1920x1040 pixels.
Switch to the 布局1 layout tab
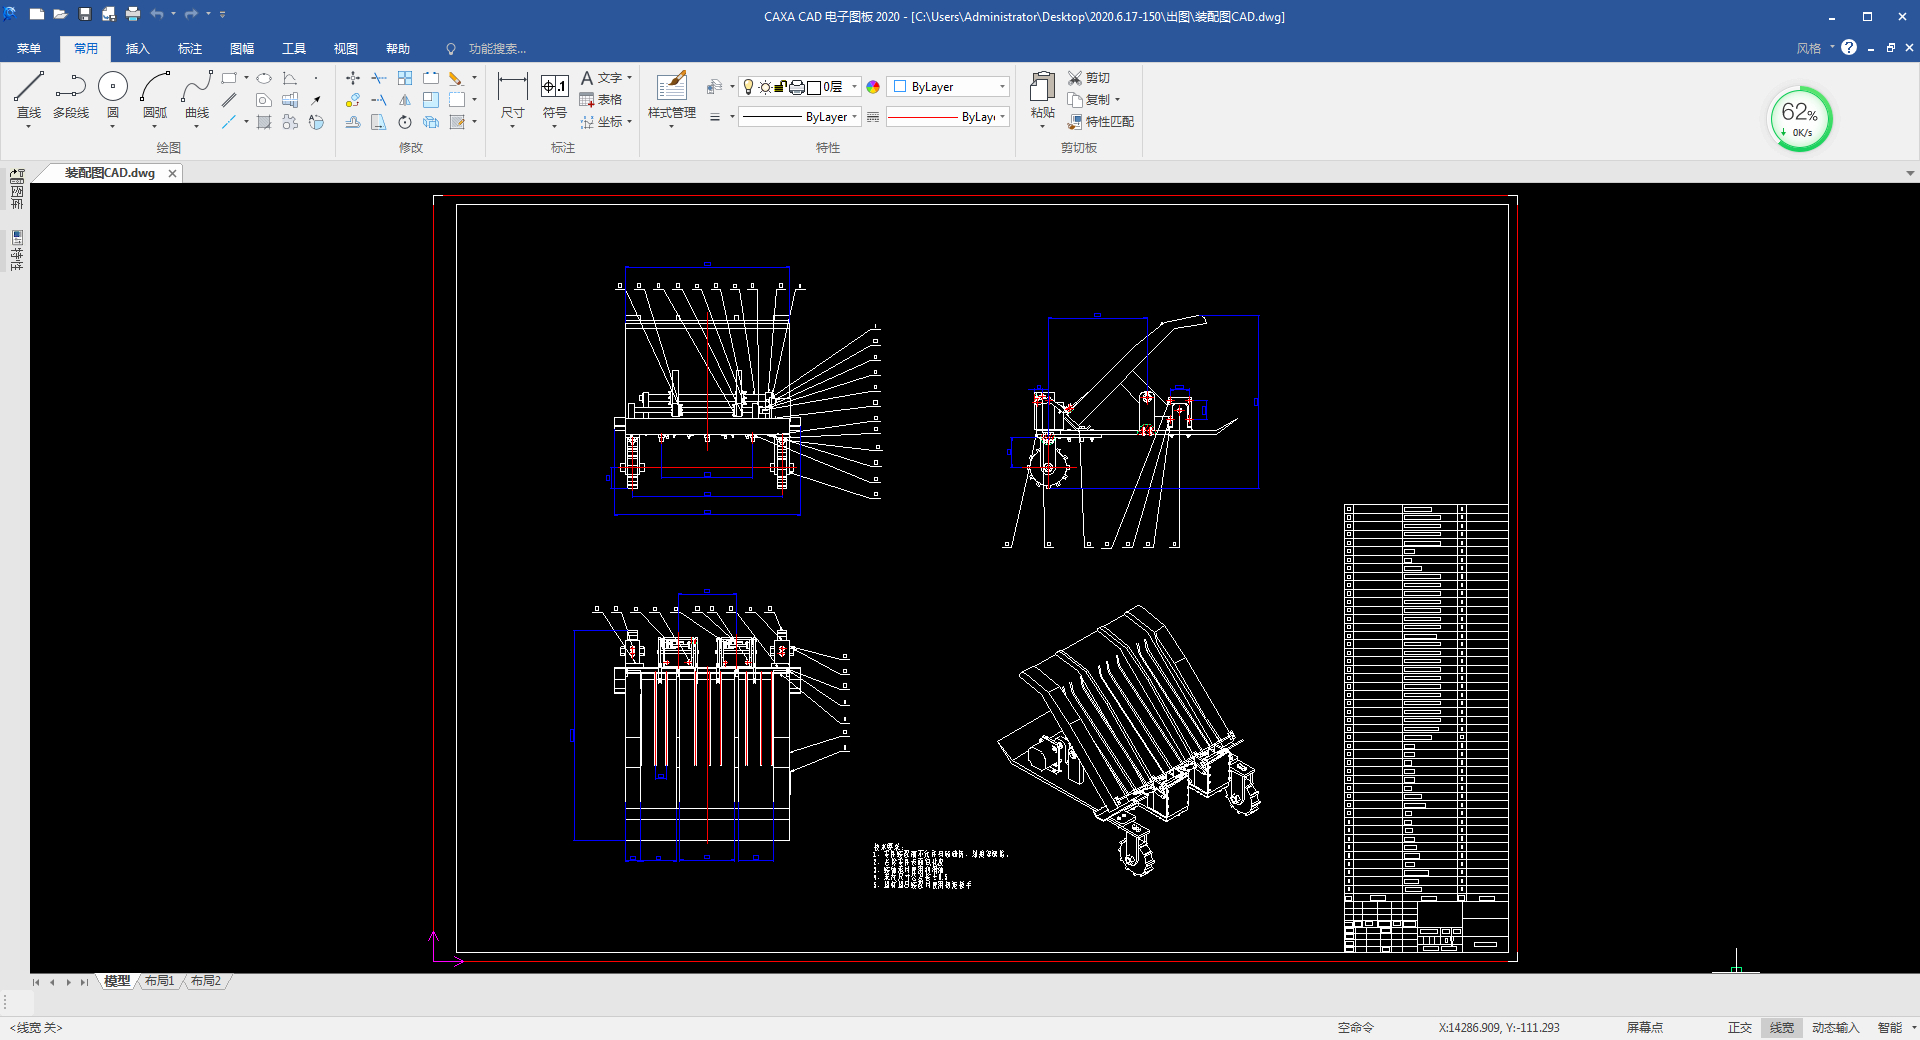point(160,981)
